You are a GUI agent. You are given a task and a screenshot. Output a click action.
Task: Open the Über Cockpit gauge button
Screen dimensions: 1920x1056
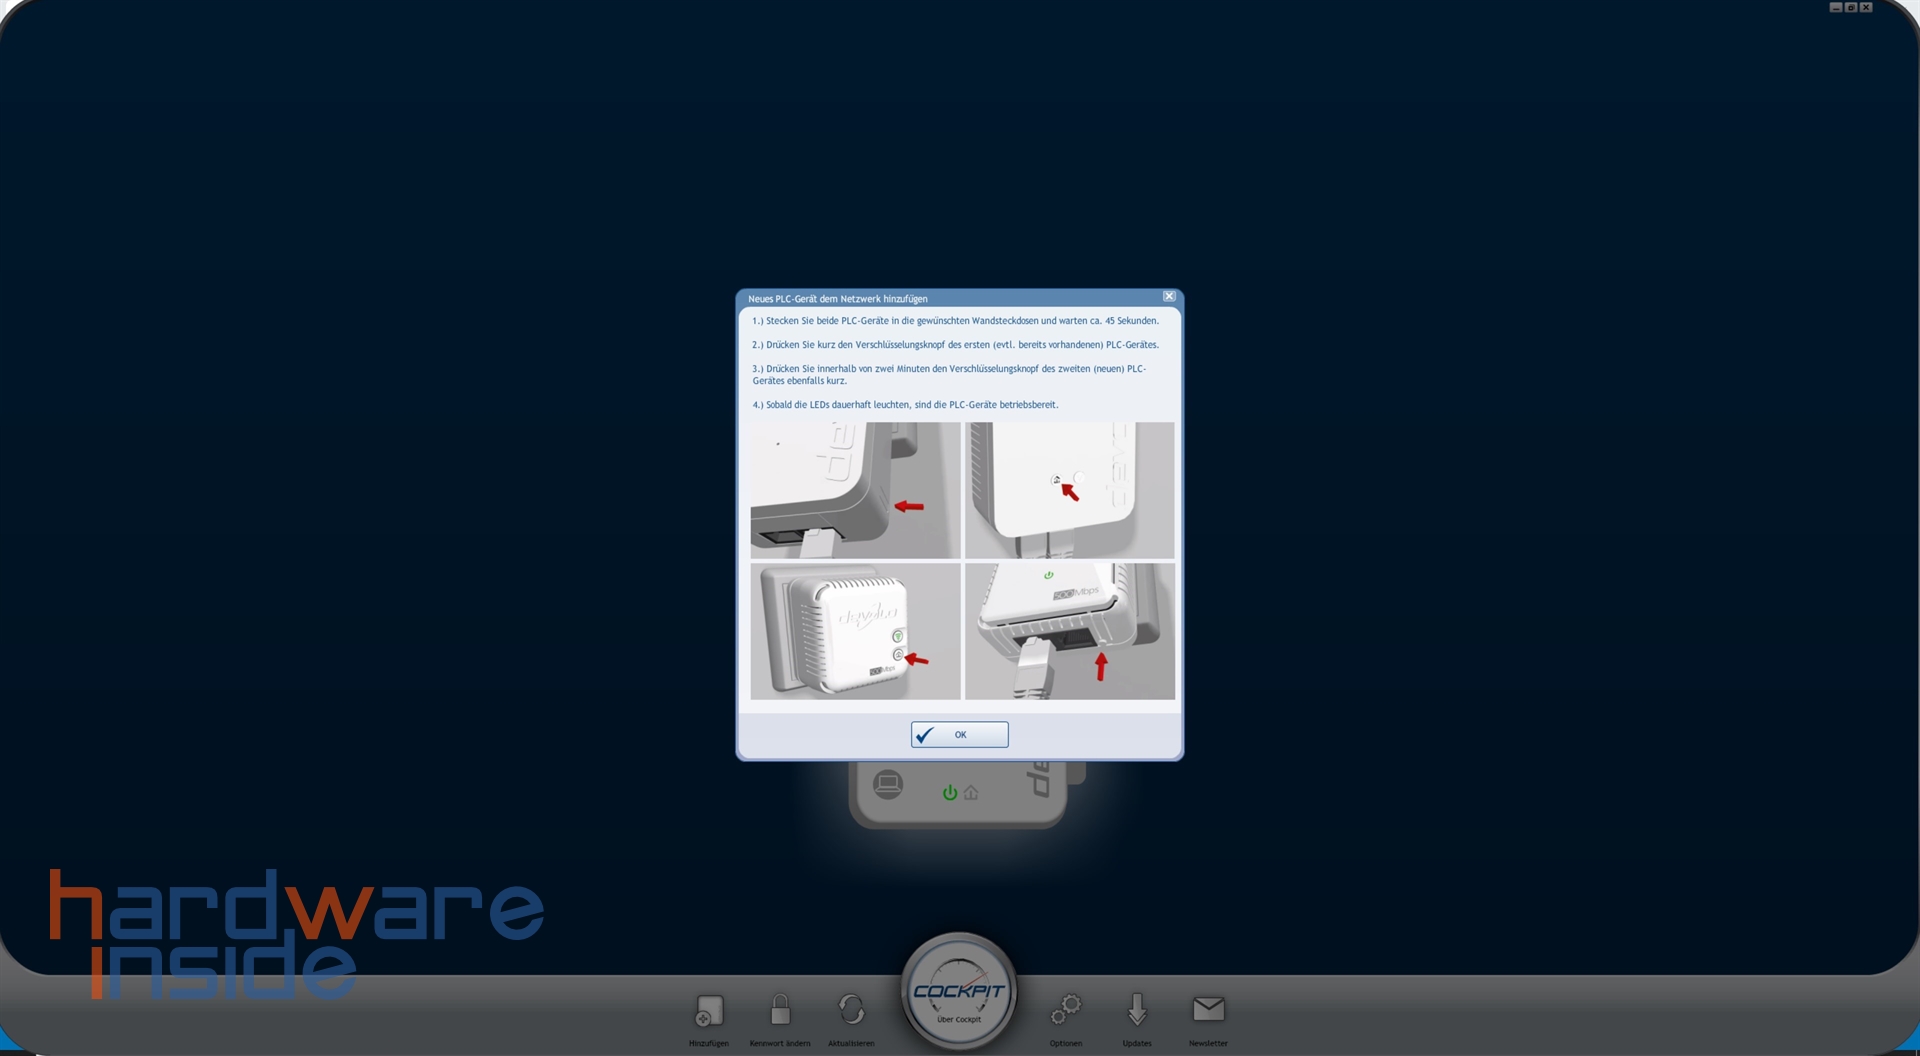tap(959, 993)
